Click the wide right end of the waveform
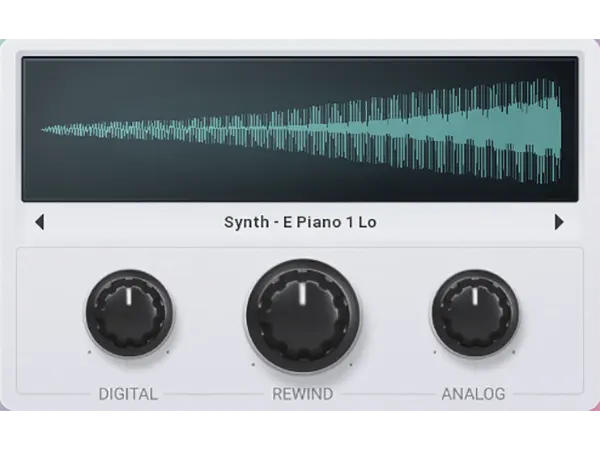 (550, 128)
